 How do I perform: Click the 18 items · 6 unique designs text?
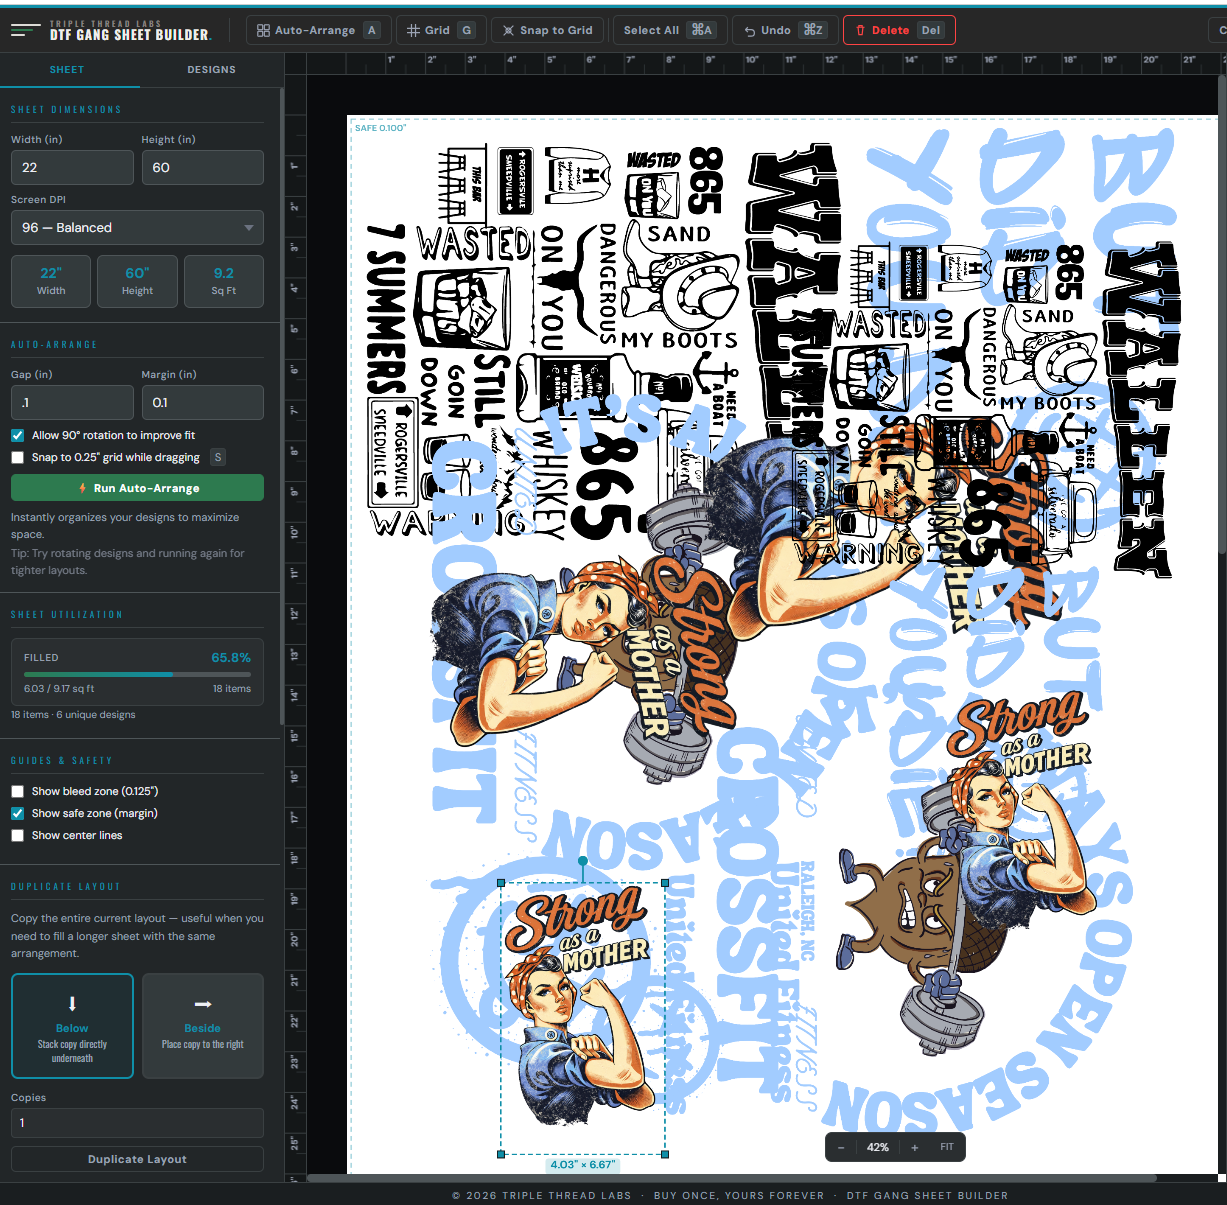click(73, 714)
